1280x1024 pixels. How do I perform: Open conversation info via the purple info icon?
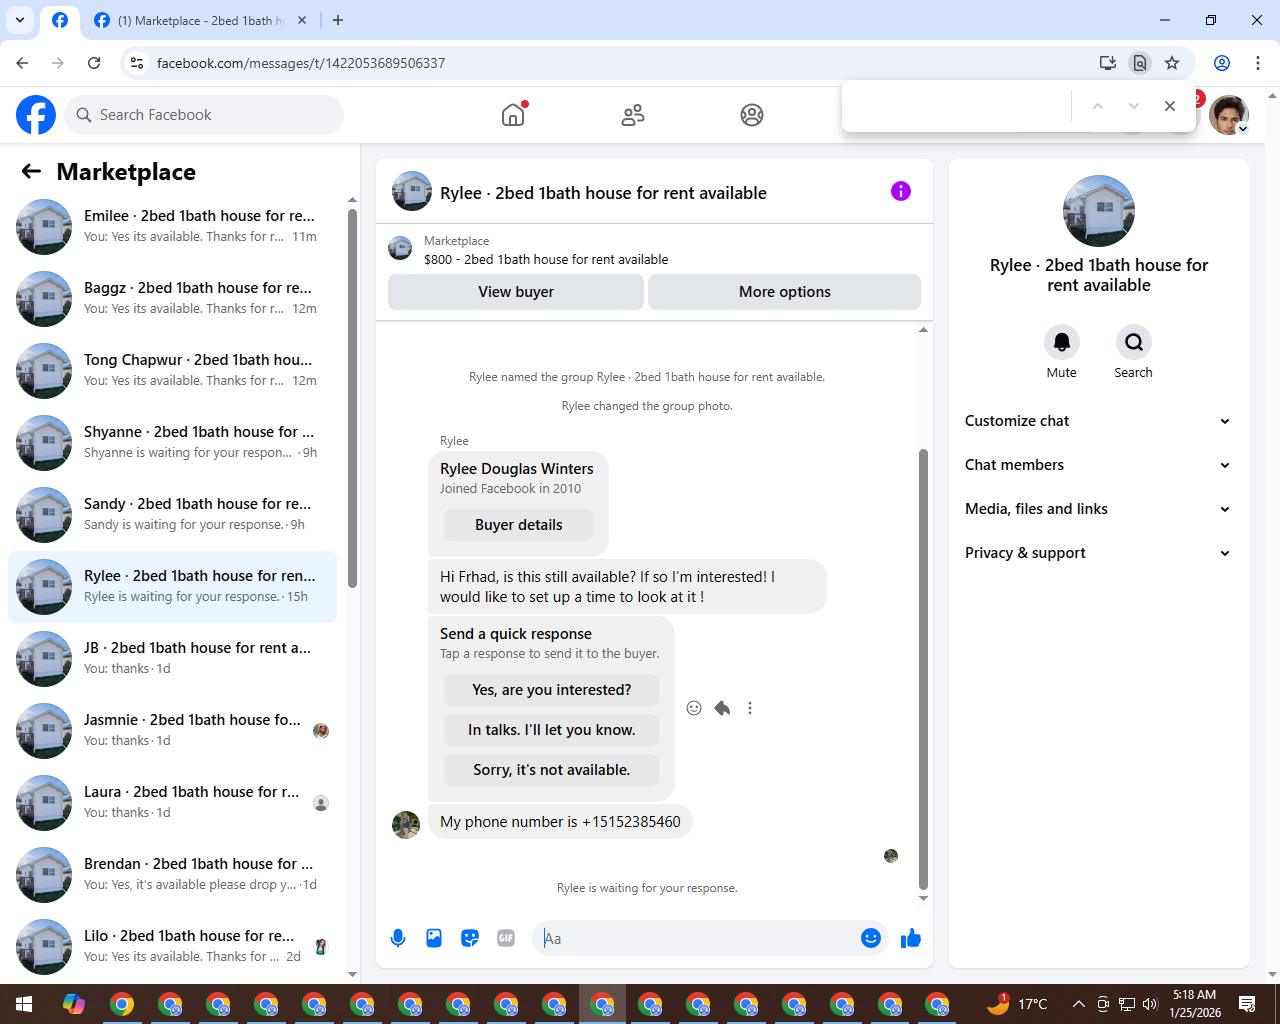tap(901, 191)
